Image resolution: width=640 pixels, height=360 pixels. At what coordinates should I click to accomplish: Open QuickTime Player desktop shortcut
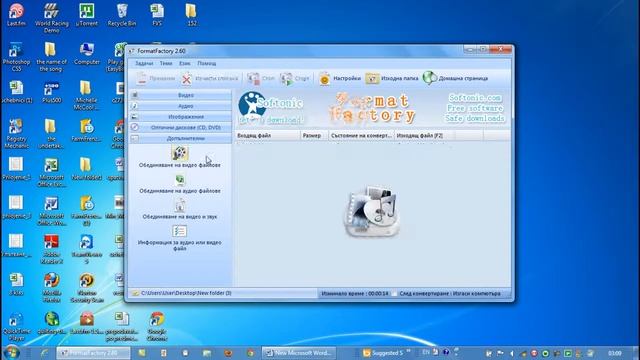pos(16,327)
